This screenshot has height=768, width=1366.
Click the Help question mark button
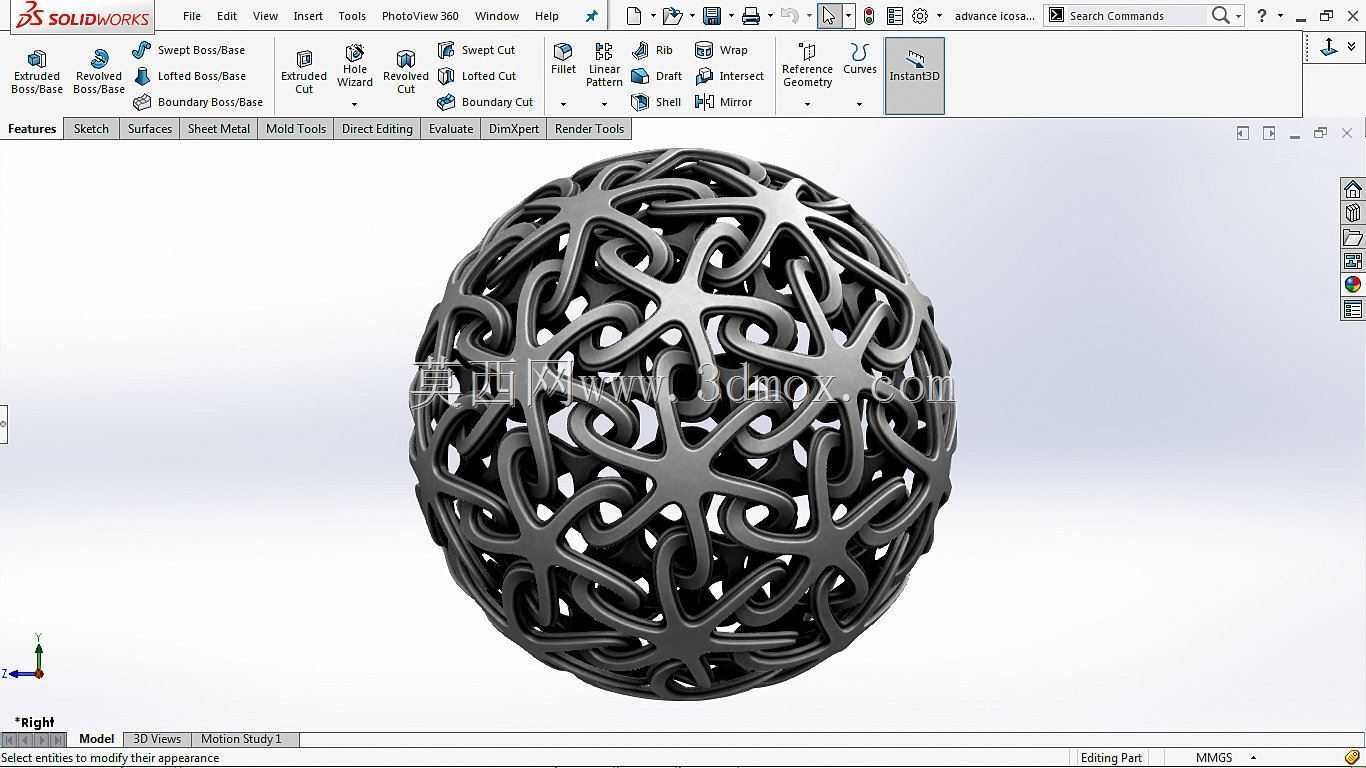tap(1262, 15)
